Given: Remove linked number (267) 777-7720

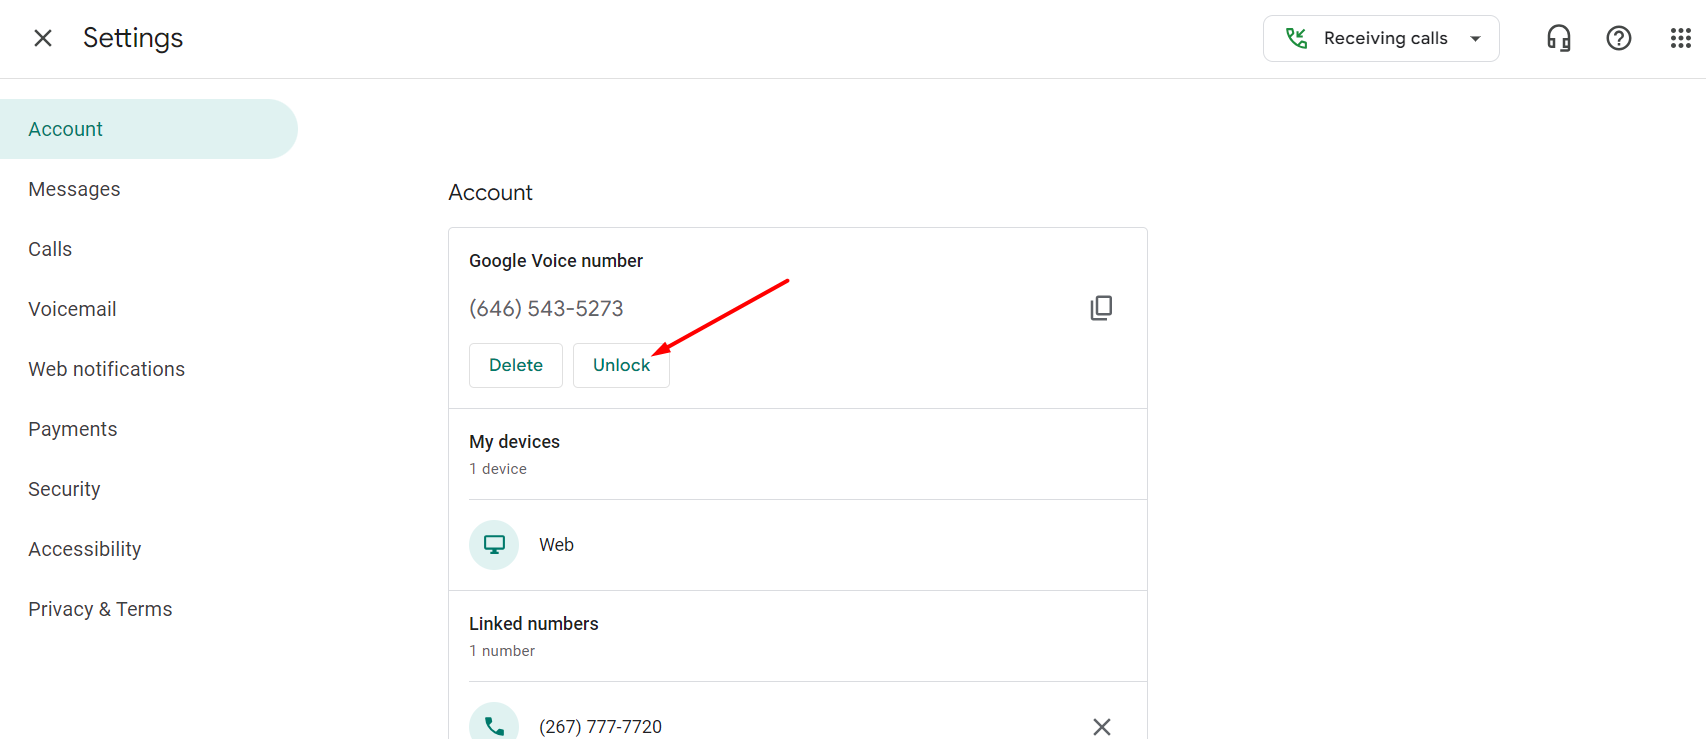Looking at the screenshot, I should pyautogui.click(x=1101, y=727).
